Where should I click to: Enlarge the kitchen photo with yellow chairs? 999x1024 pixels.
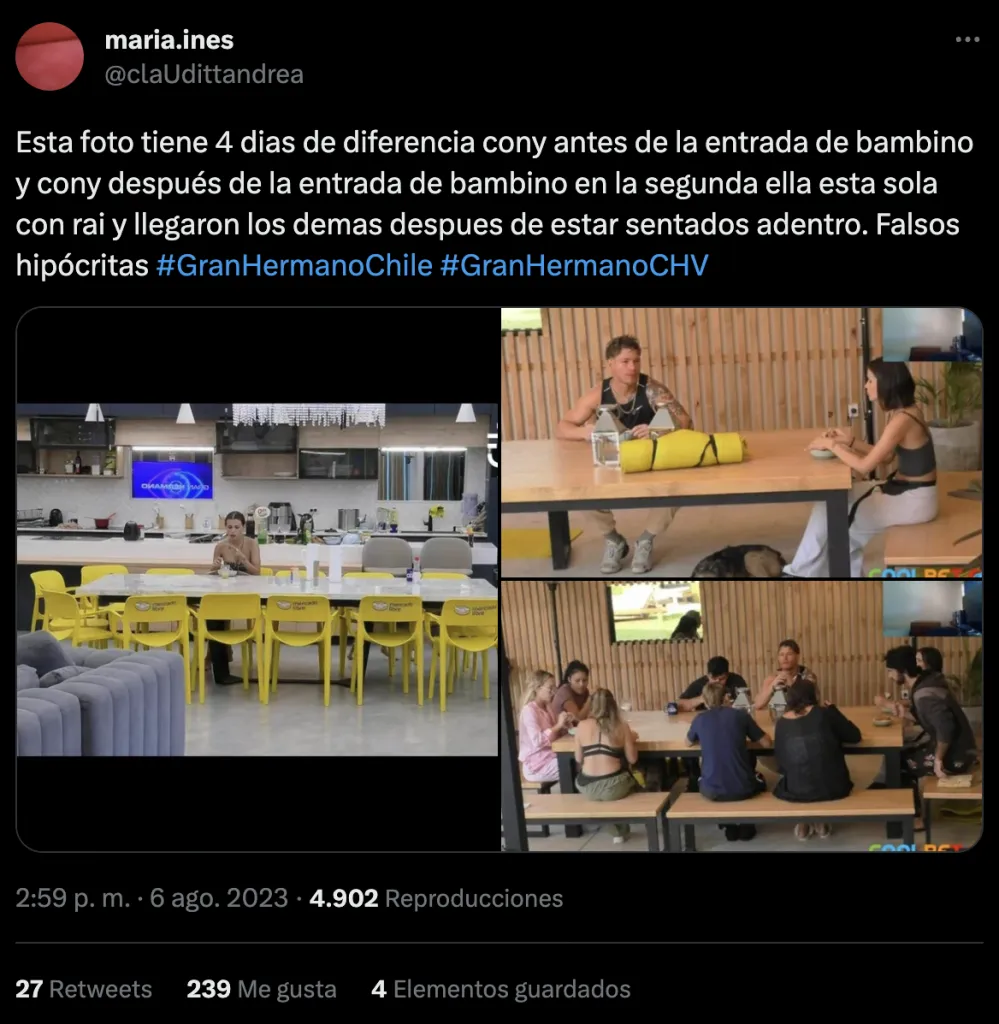coord(257,579)
